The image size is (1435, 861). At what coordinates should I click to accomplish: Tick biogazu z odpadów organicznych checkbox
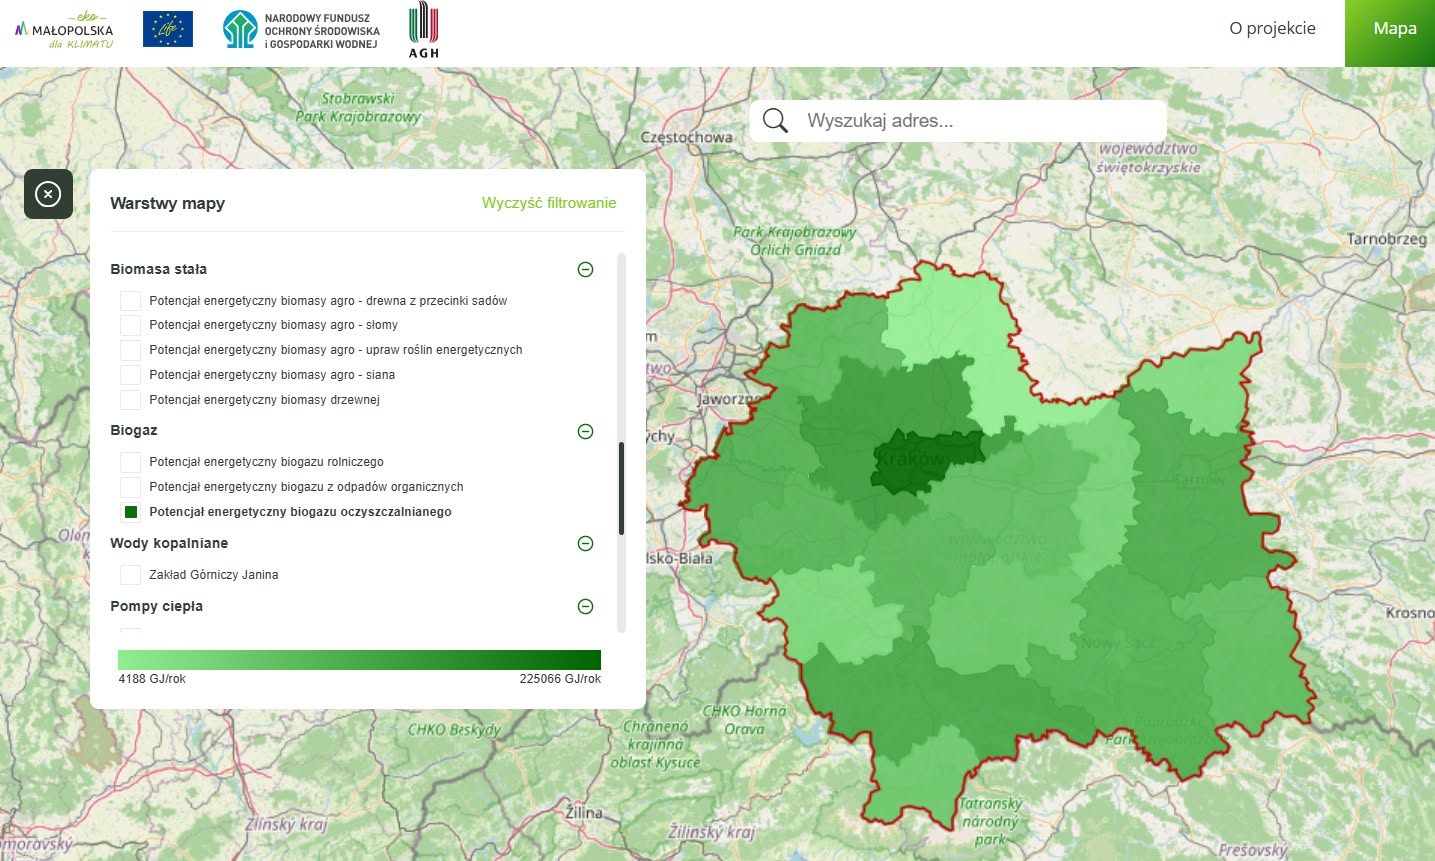[x=130, y=487]
